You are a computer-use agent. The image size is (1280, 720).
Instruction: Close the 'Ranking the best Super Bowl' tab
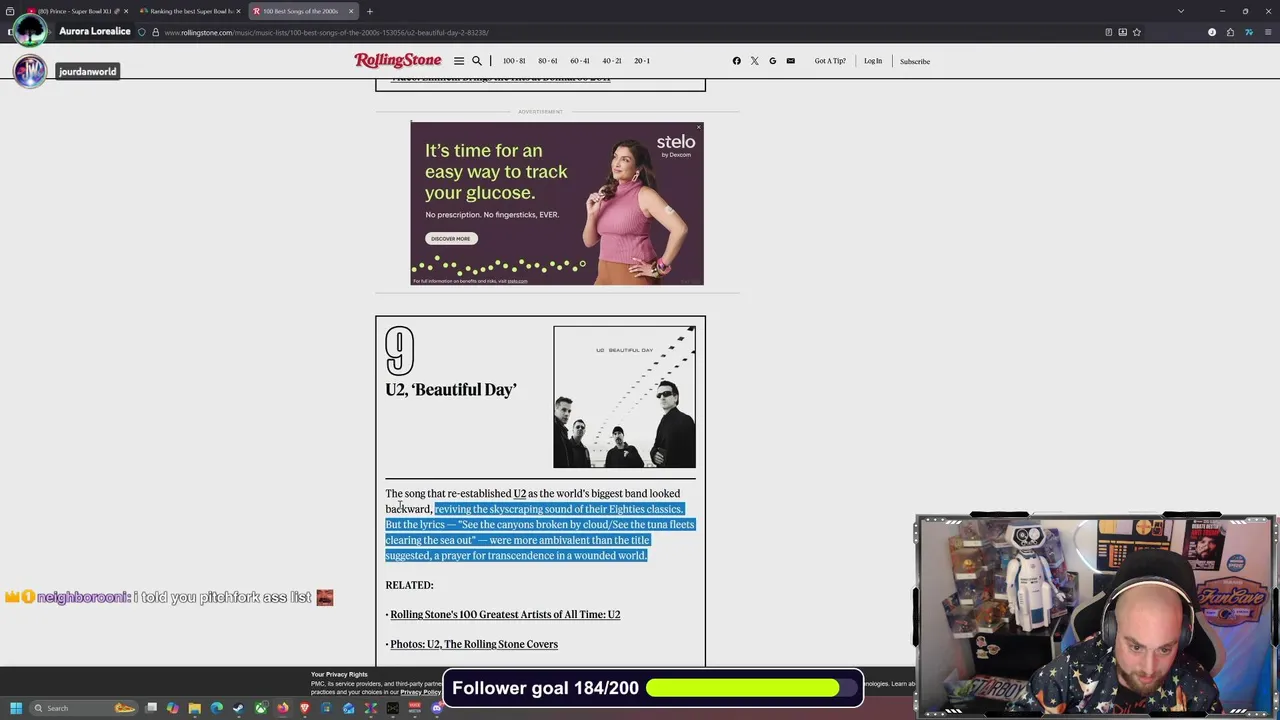238,11
